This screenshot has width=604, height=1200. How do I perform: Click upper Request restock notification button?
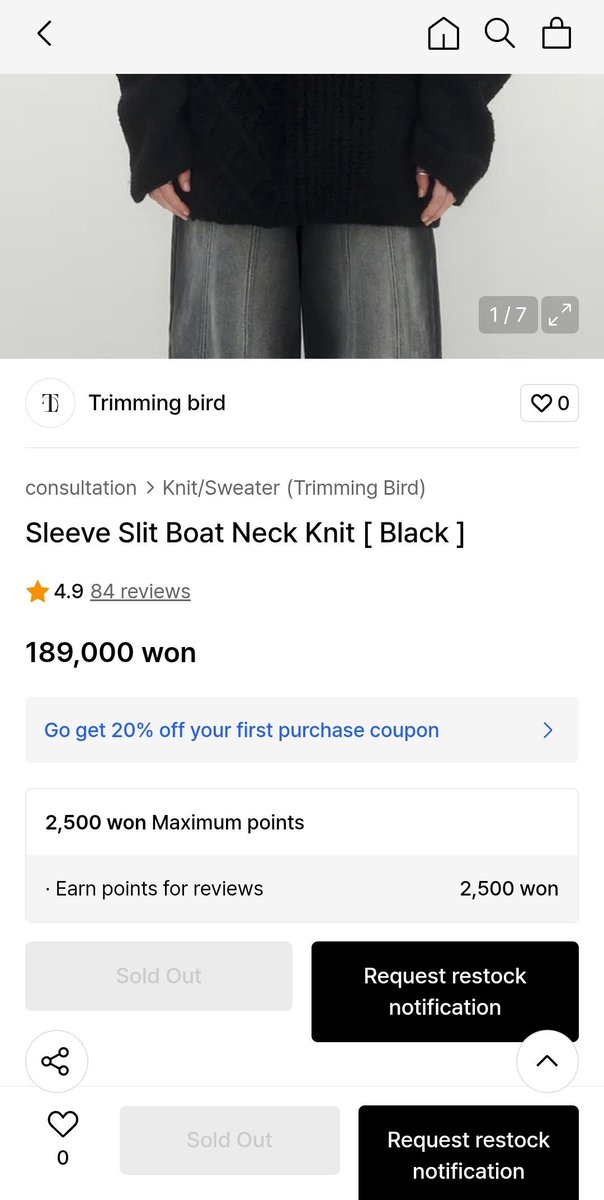[x=445, y=991]
